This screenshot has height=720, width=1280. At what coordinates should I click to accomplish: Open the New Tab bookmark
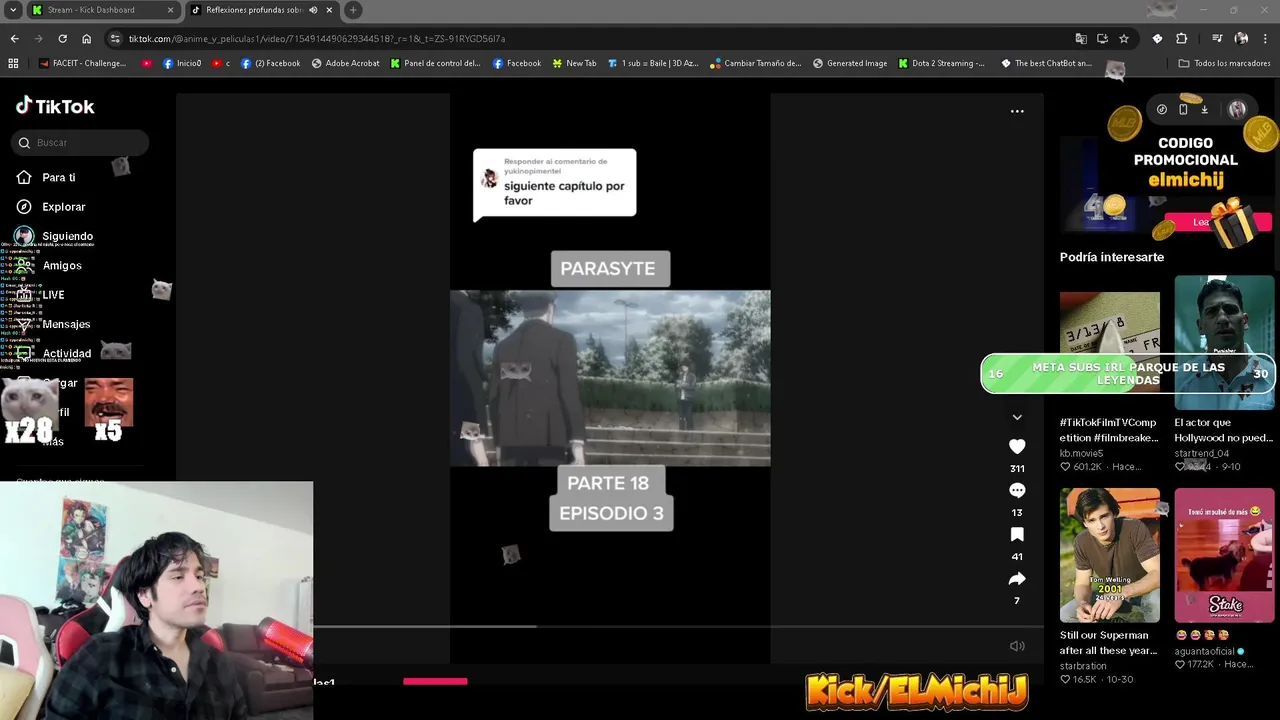coord(574,63)
